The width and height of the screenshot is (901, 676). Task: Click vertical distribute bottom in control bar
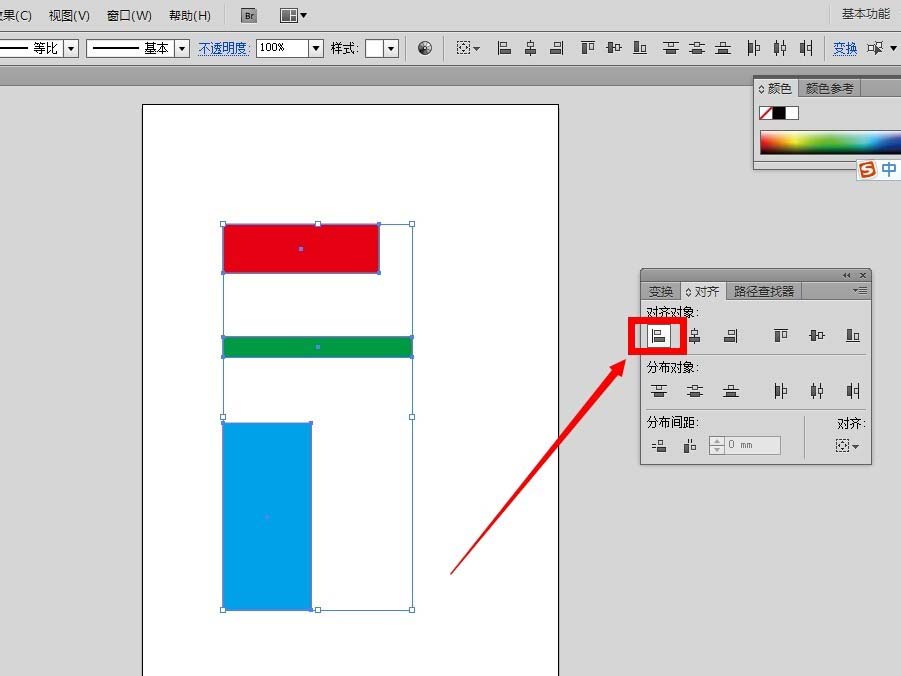point(723,48)
